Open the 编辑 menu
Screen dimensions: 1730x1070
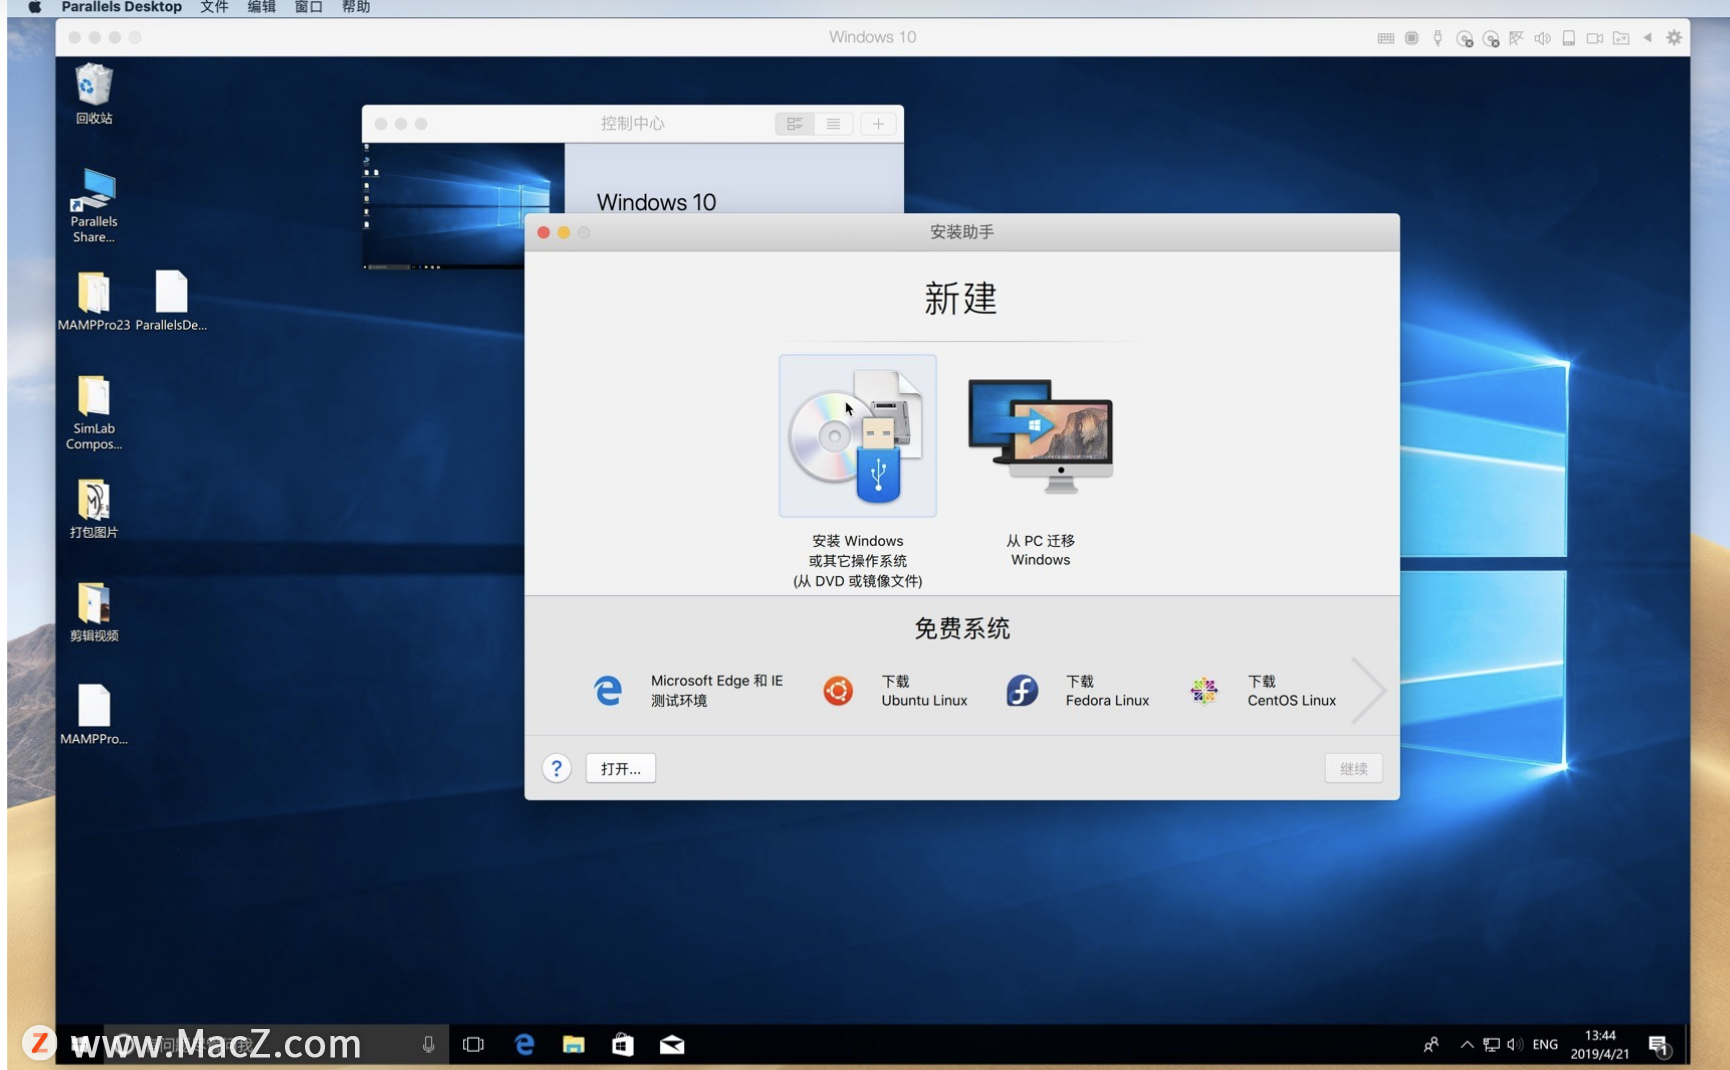point(261,7)
